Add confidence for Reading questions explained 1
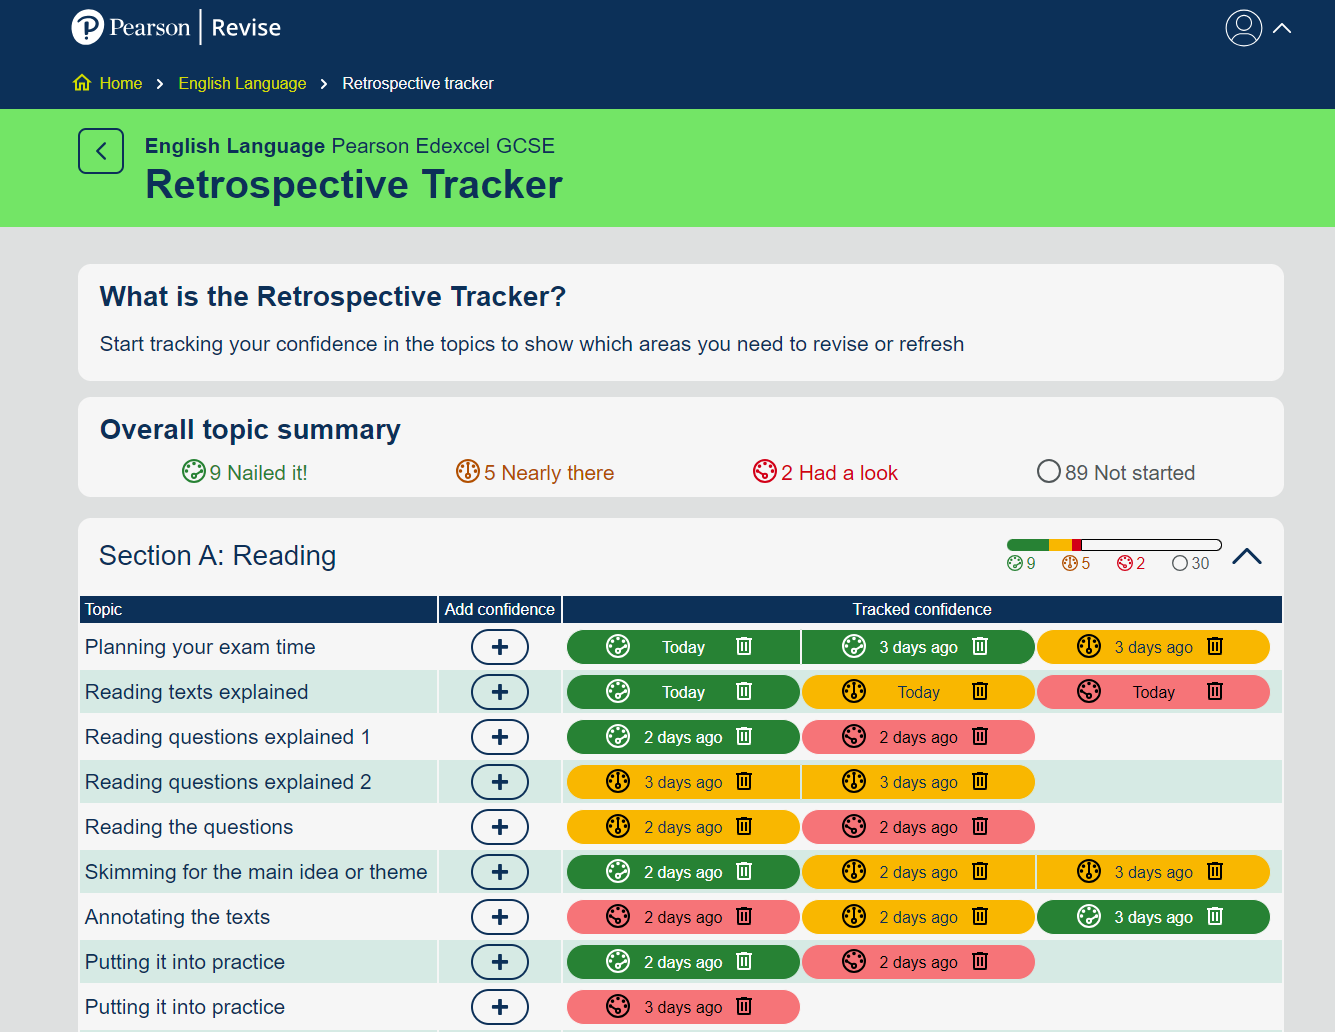 click(500, 737)
